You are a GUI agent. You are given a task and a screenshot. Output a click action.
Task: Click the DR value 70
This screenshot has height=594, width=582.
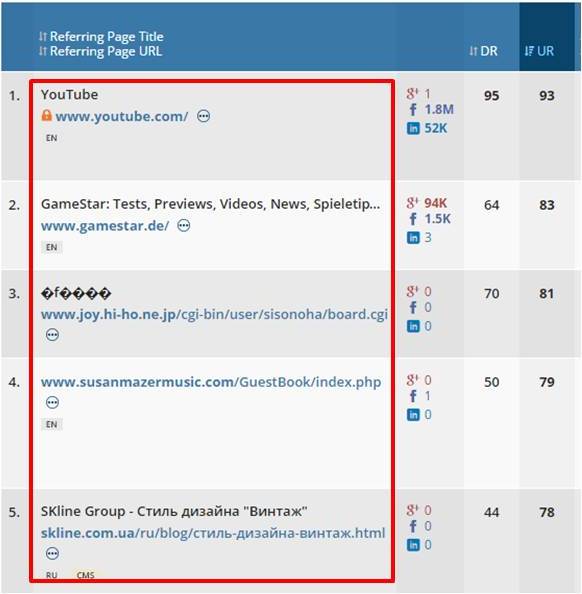(491, 294)
